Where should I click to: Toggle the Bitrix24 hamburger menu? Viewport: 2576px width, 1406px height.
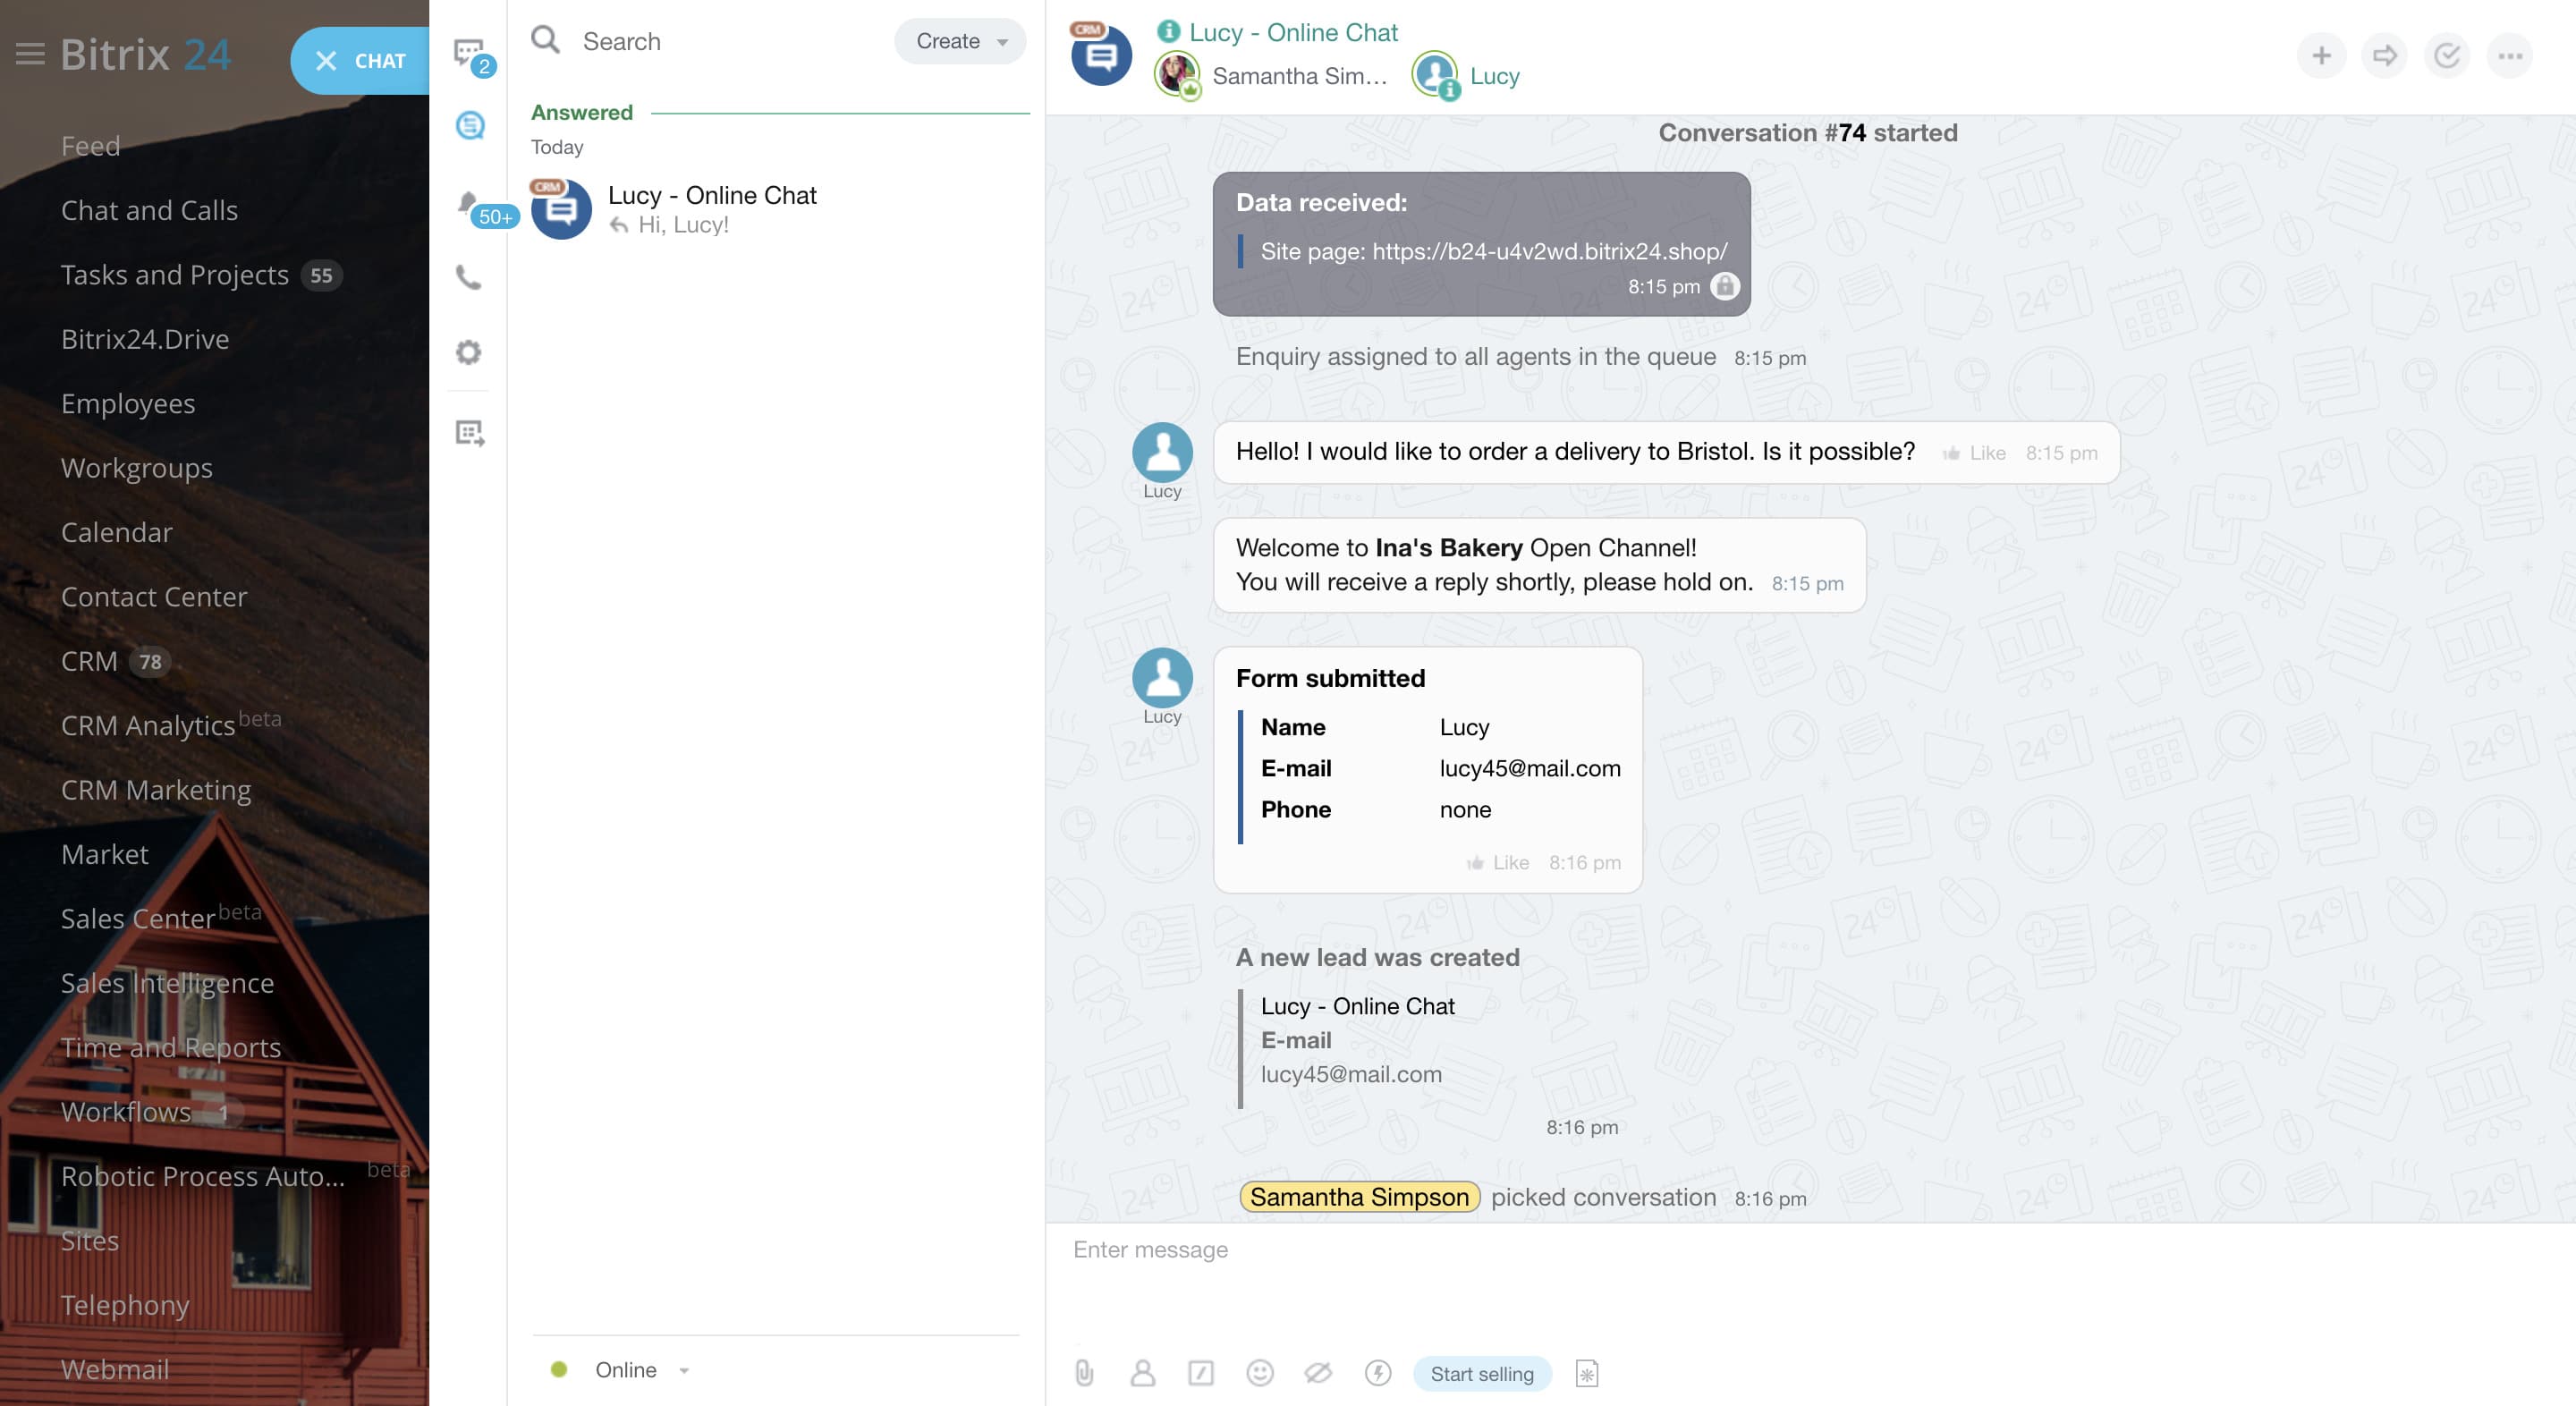[30, 54]
